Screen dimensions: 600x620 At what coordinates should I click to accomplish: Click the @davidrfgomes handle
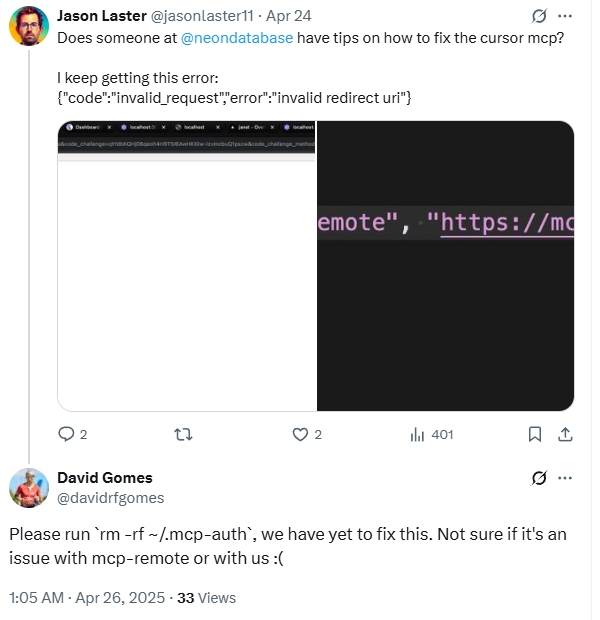(111, 498)
